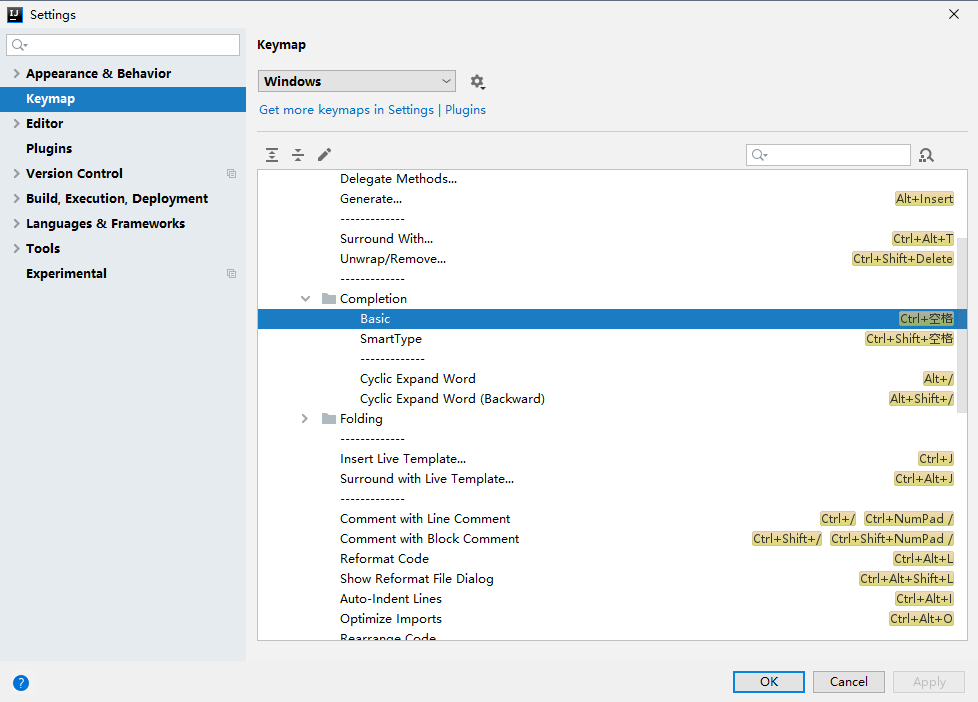Click the Ctrl+Shift+Delete shortcut label
Screen dimensions: 978x702
903,259
